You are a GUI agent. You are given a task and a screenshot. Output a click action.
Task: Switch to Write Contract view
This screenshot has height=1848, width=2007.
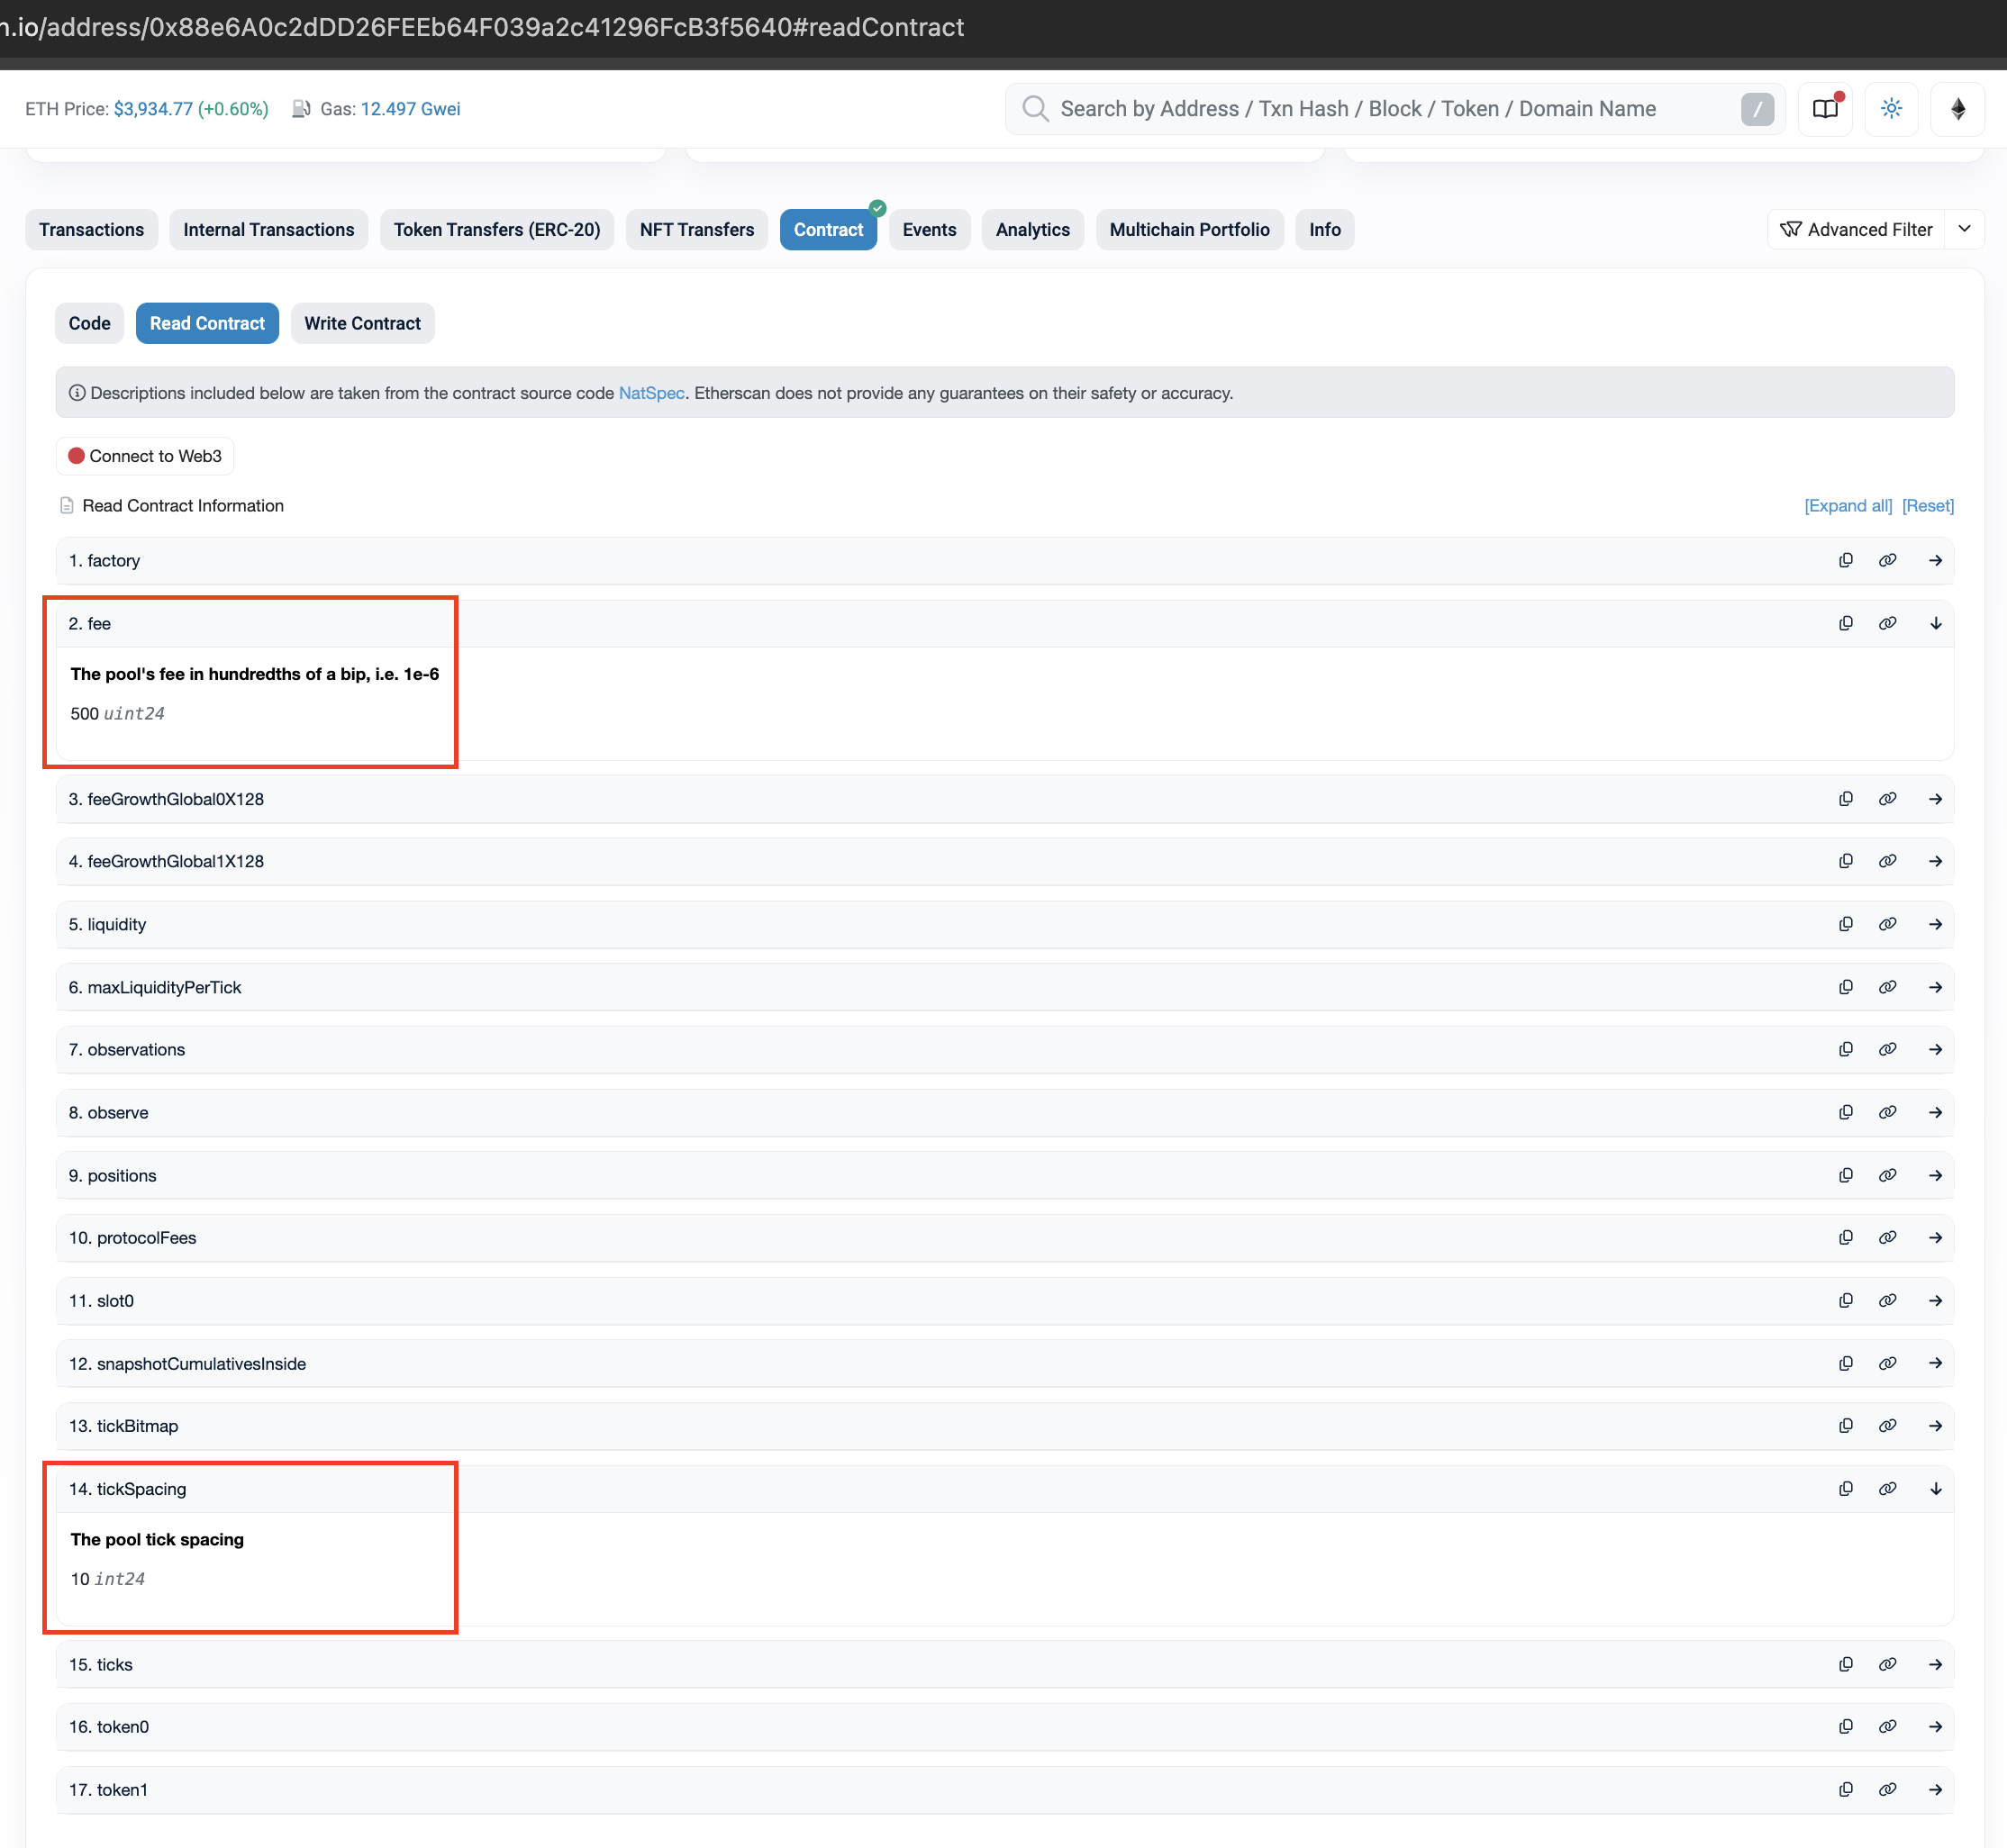click(x=362, y=323)
